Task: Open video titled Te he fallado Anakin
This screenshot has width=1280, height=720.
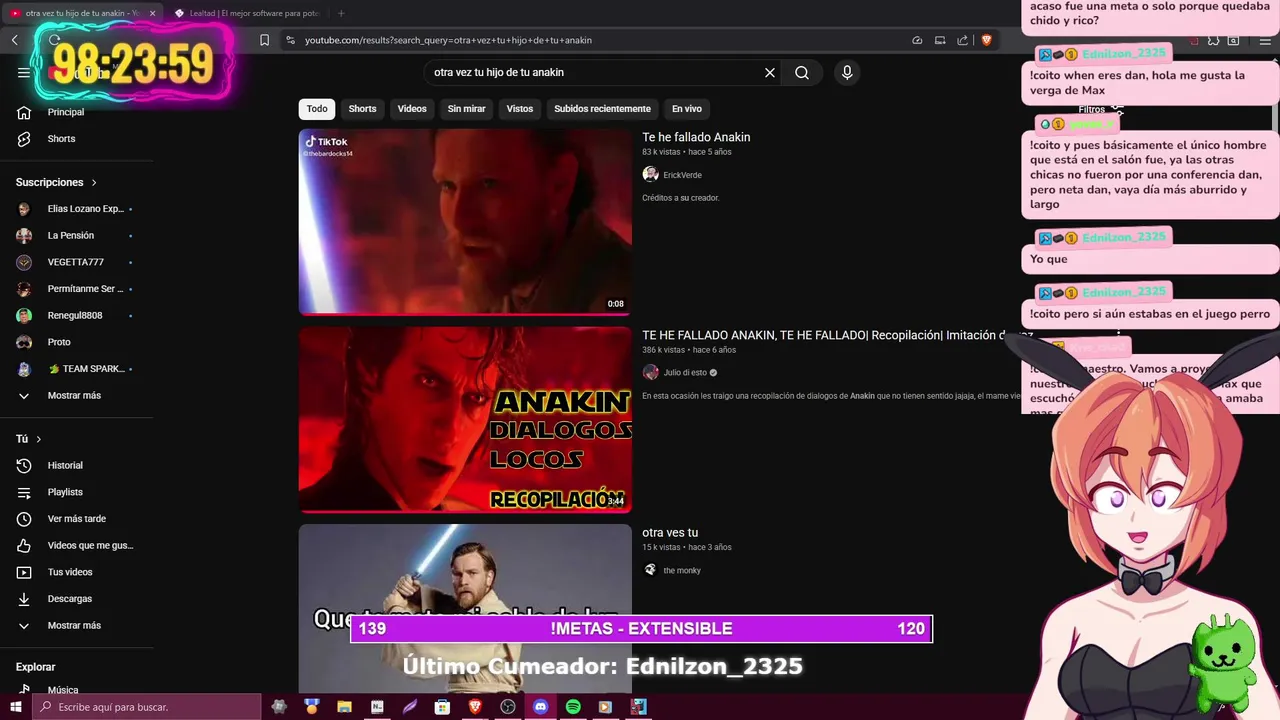Action: pyautogui.click(x=696, y=137)
